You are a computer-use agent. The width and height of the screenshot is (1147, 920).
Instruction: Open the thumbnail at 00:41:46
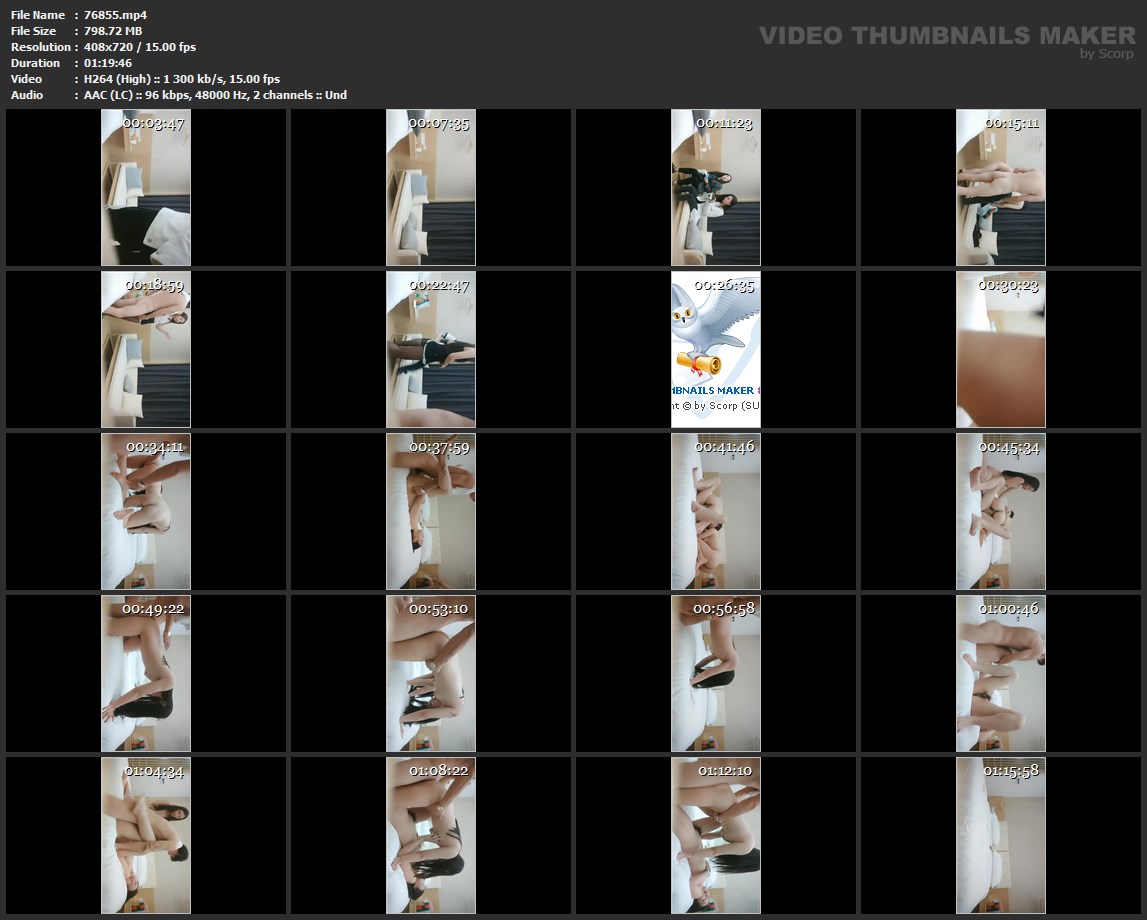[716, 511]
